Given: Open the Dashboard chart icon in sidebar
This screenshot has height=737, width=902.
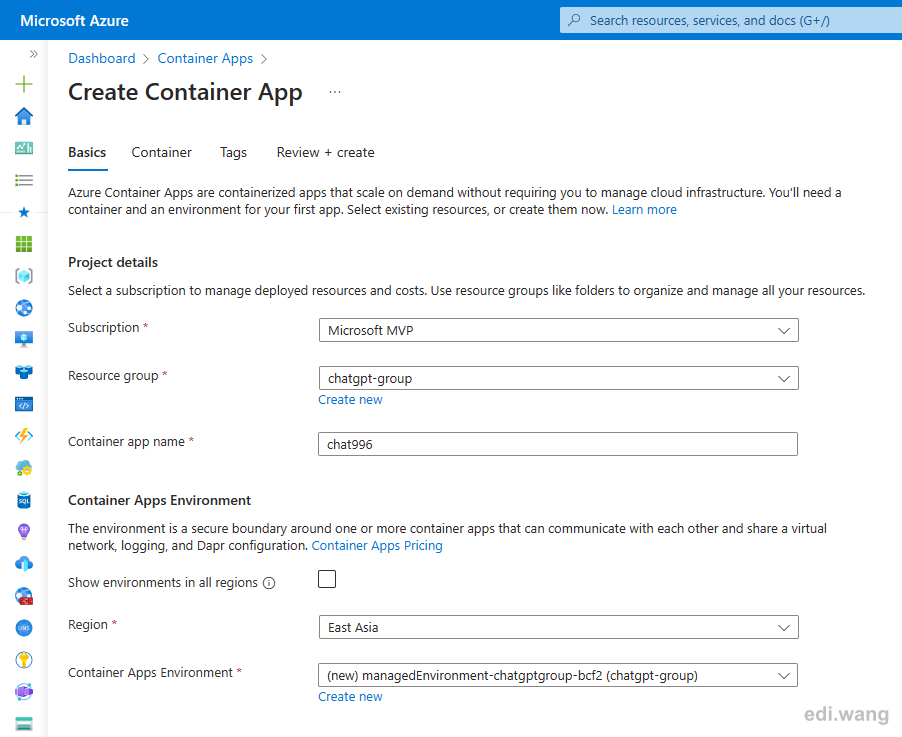Looking at the screenshot, I should (24, 148).
